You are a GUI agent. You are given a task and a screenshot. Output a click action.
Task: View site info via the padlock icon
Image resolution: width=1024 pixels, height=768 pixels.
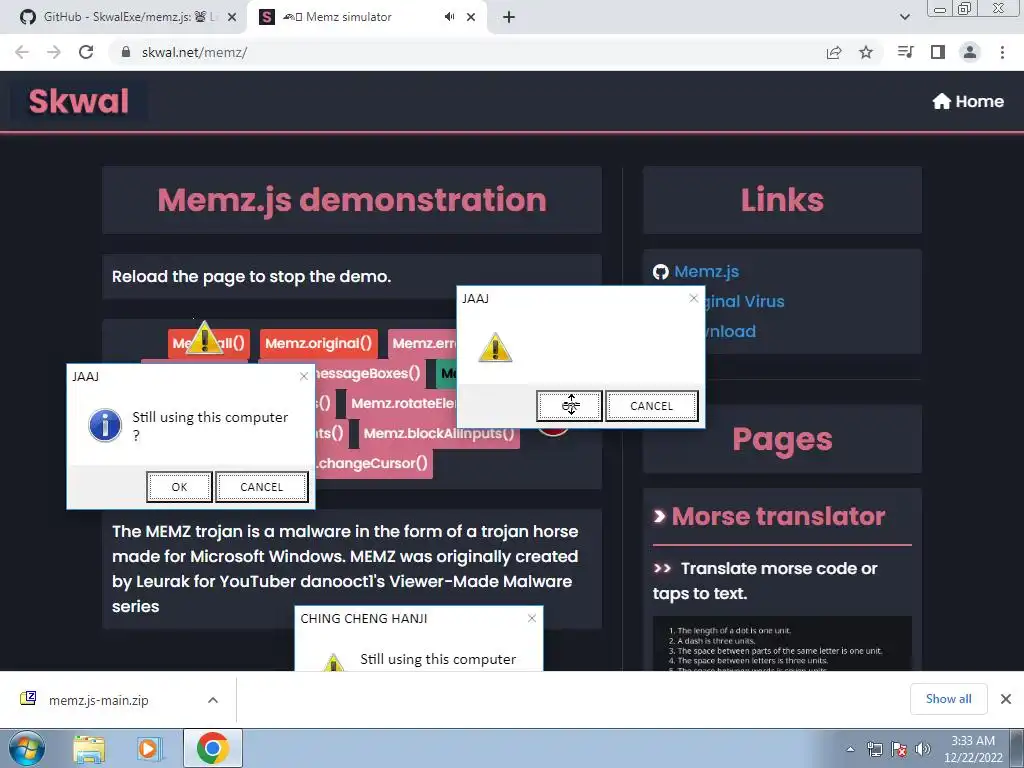(x=127, y=52)
